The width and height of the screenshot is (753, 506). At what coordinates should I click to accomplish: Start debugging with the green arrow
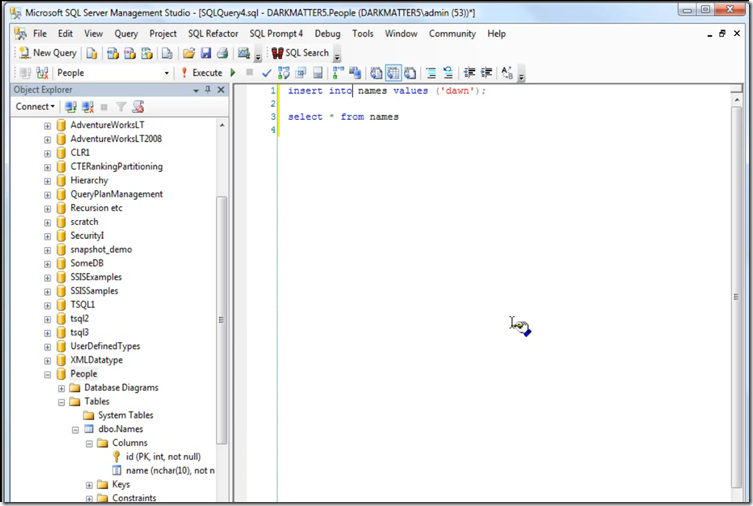[x=233, y=72]
